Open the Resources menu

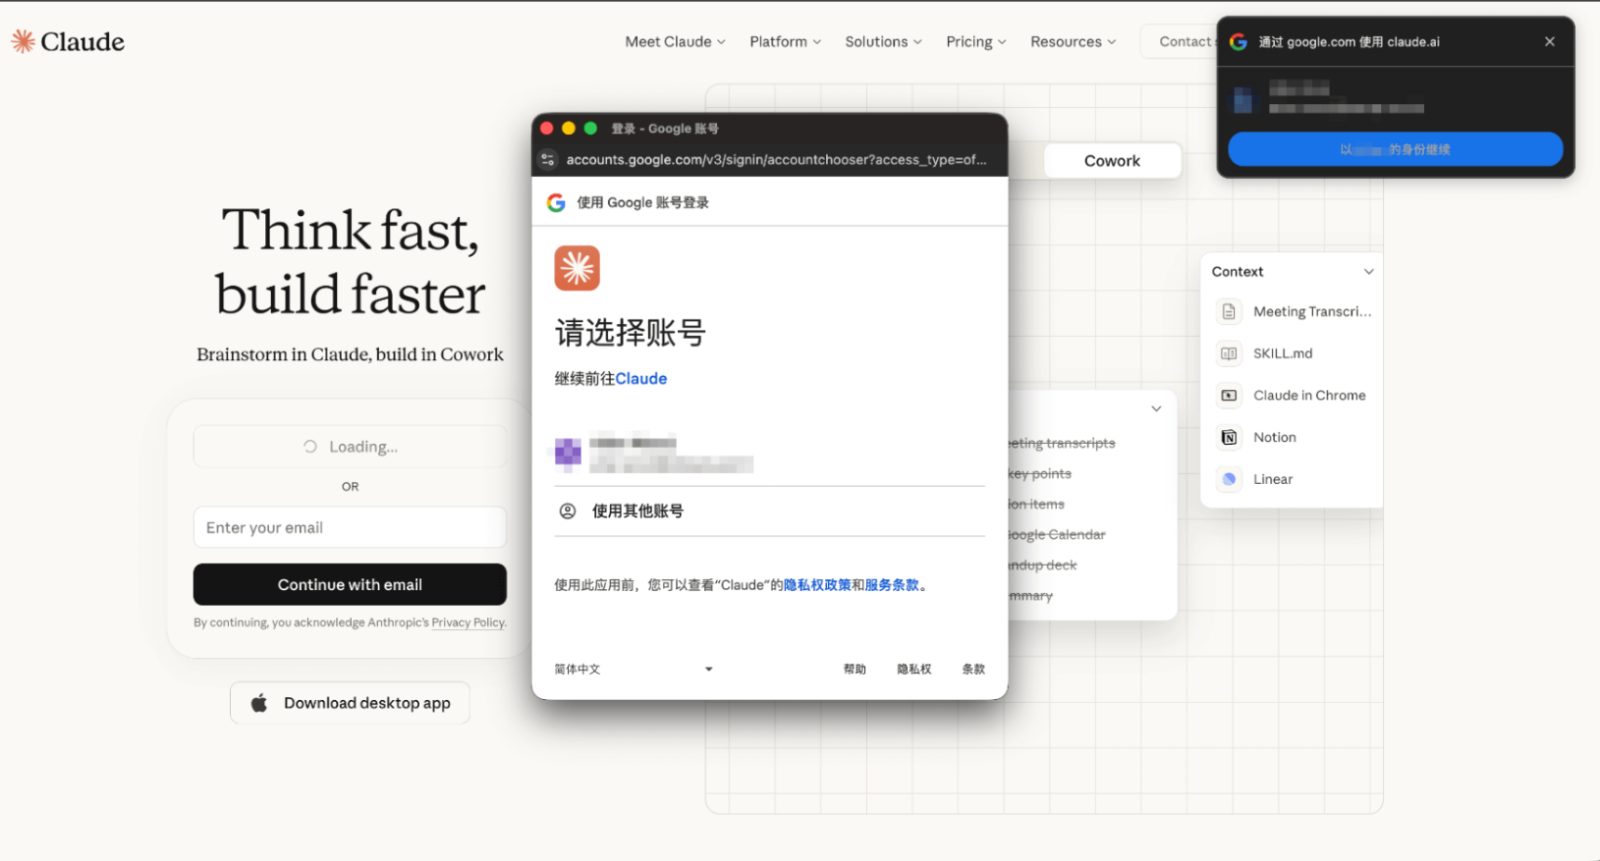1073,42
